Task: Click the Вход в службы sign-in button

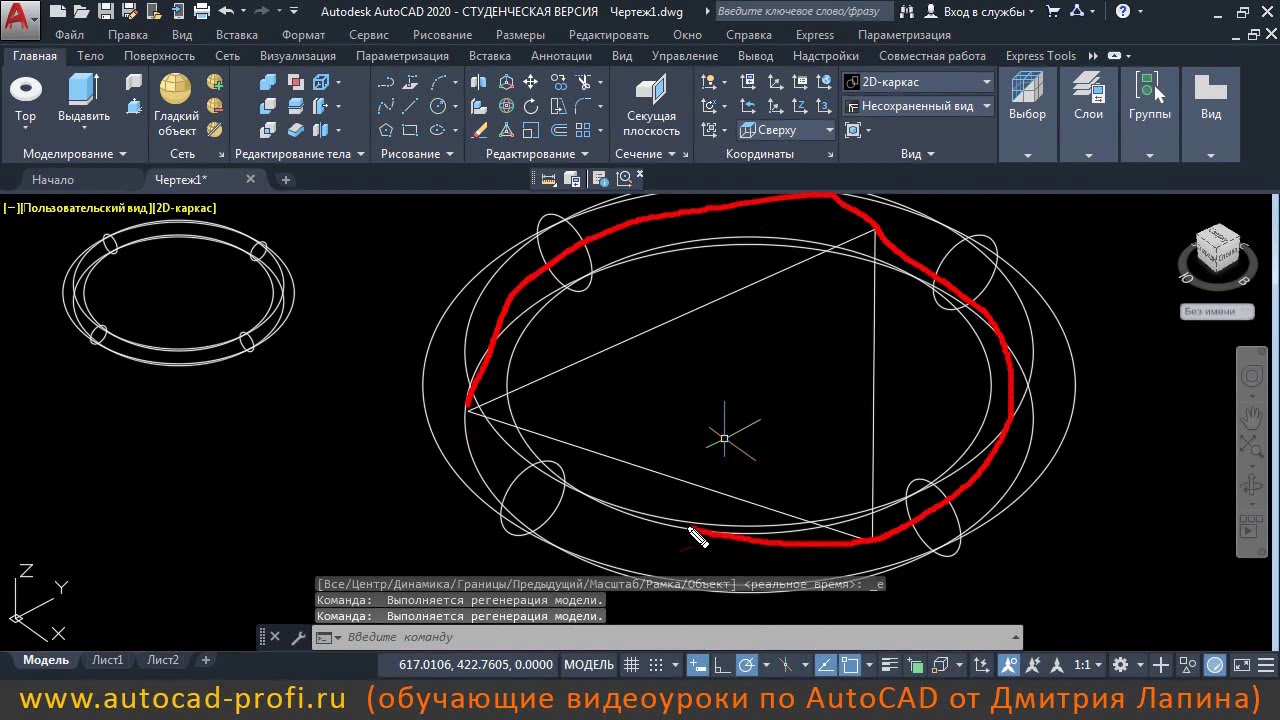Action: (x=976, y=12)
